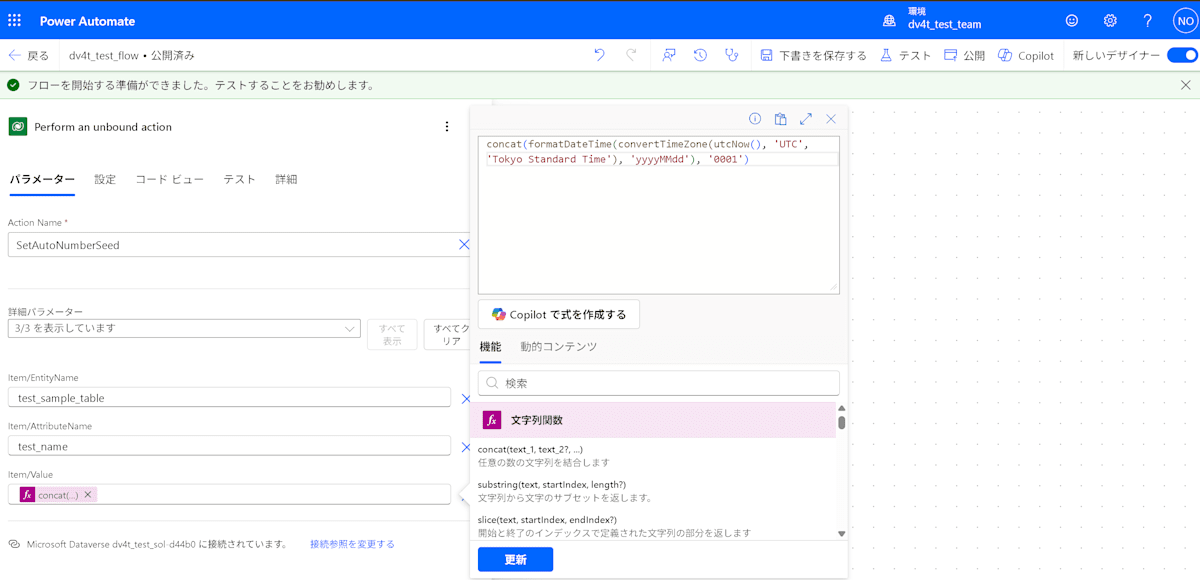Click the 更新 button
The height and width of the screenshot is (580, 1200).
(515, 560)
